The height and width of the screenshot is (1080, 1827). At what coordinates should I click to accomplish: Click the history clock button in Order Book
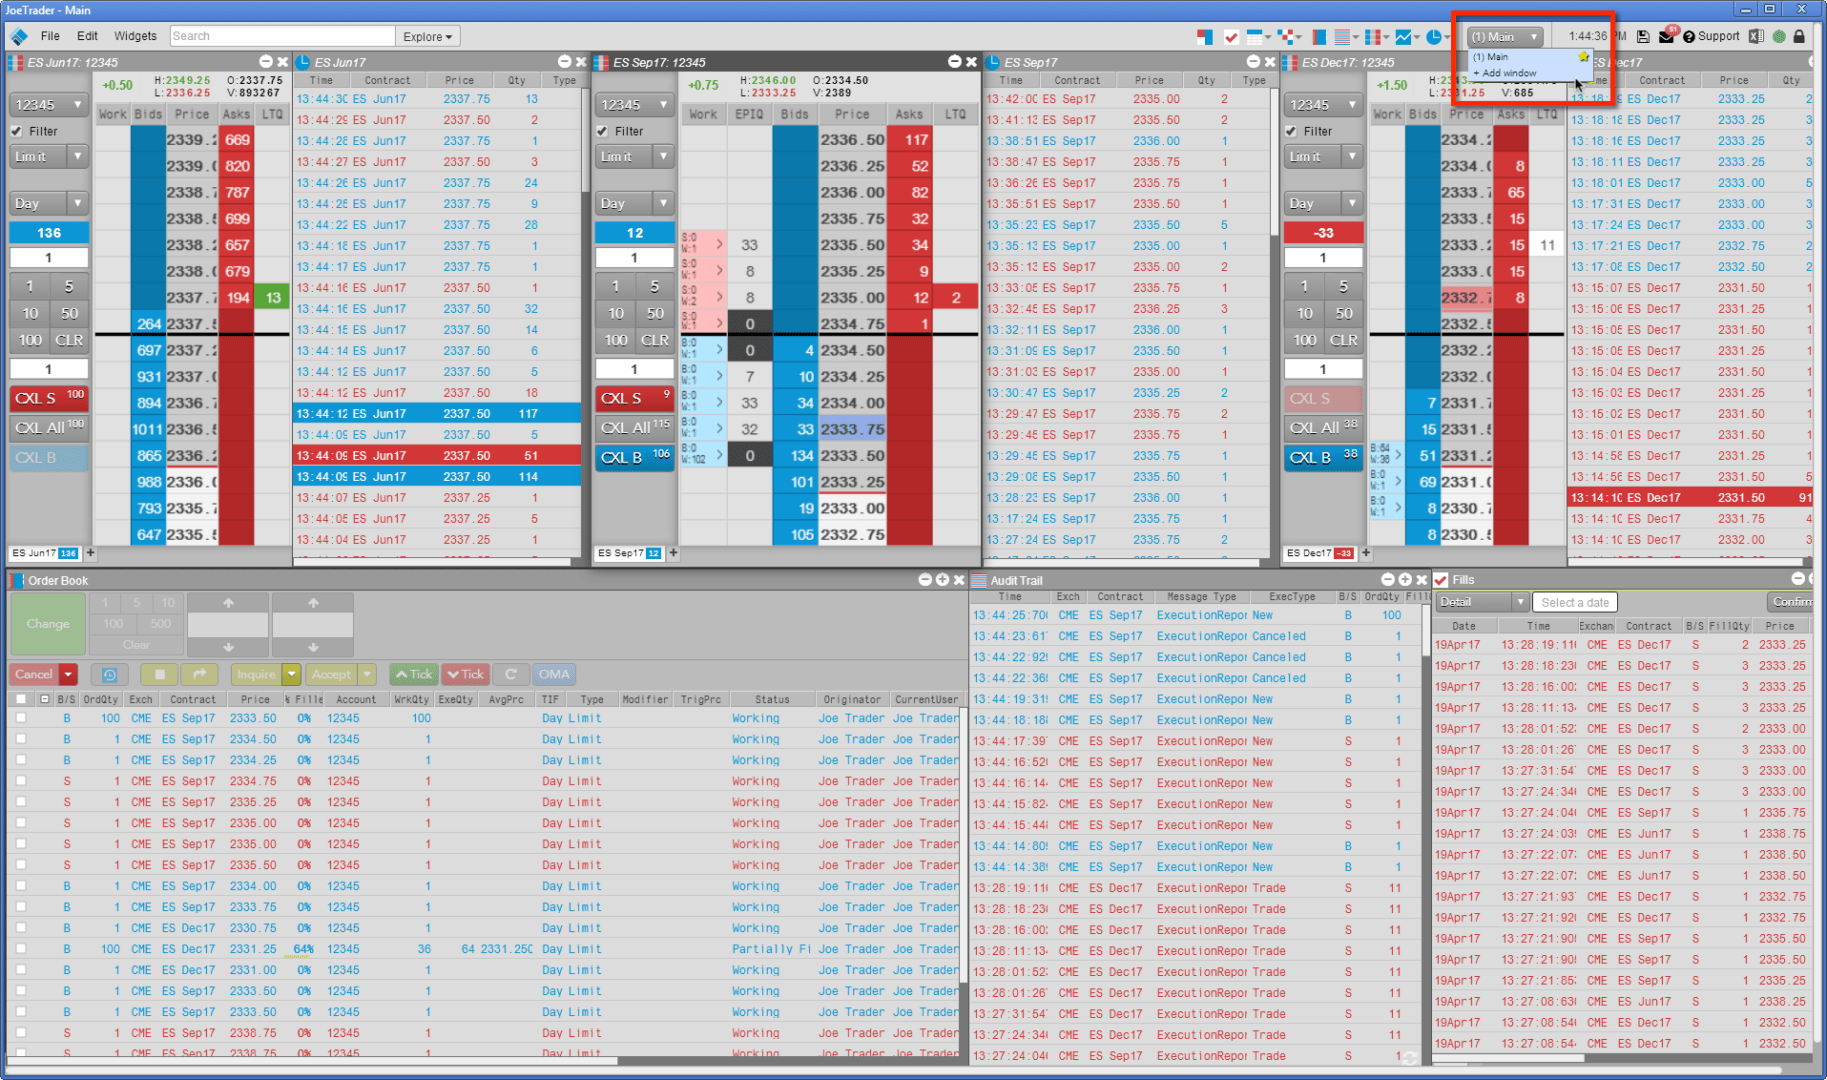(x=110, y=675)
